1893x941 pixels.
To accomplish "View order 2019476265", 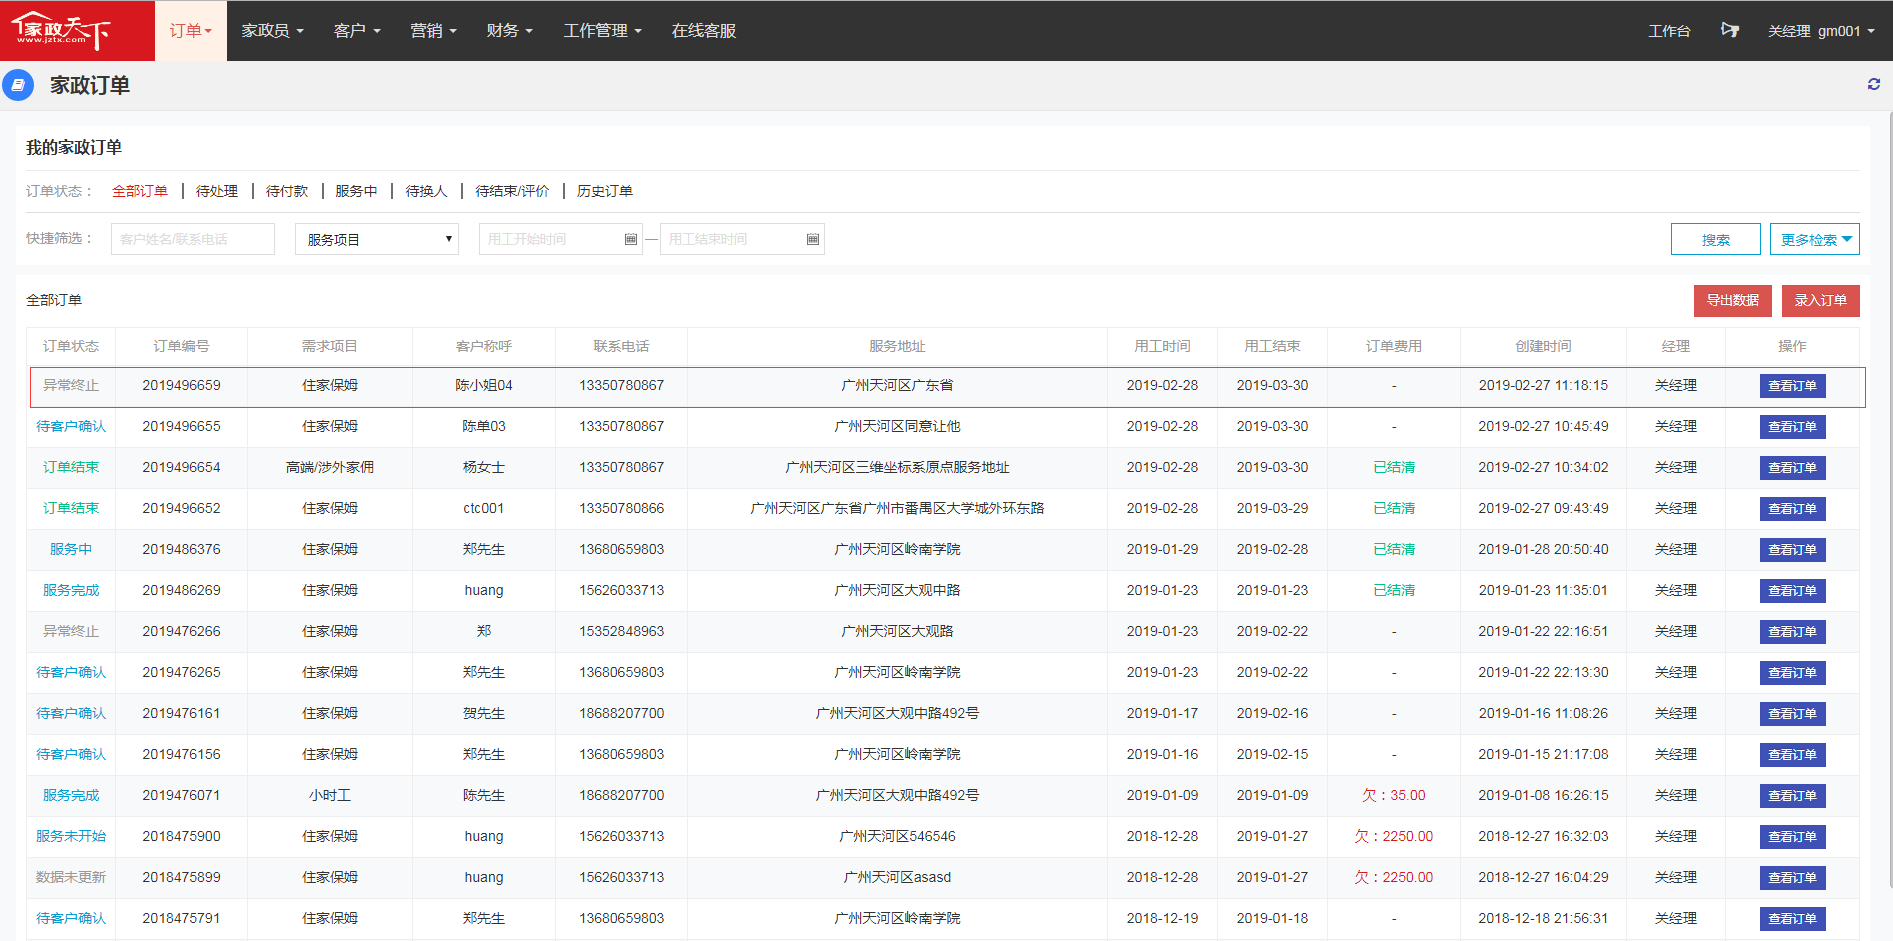I will [x=1792, y=673].
